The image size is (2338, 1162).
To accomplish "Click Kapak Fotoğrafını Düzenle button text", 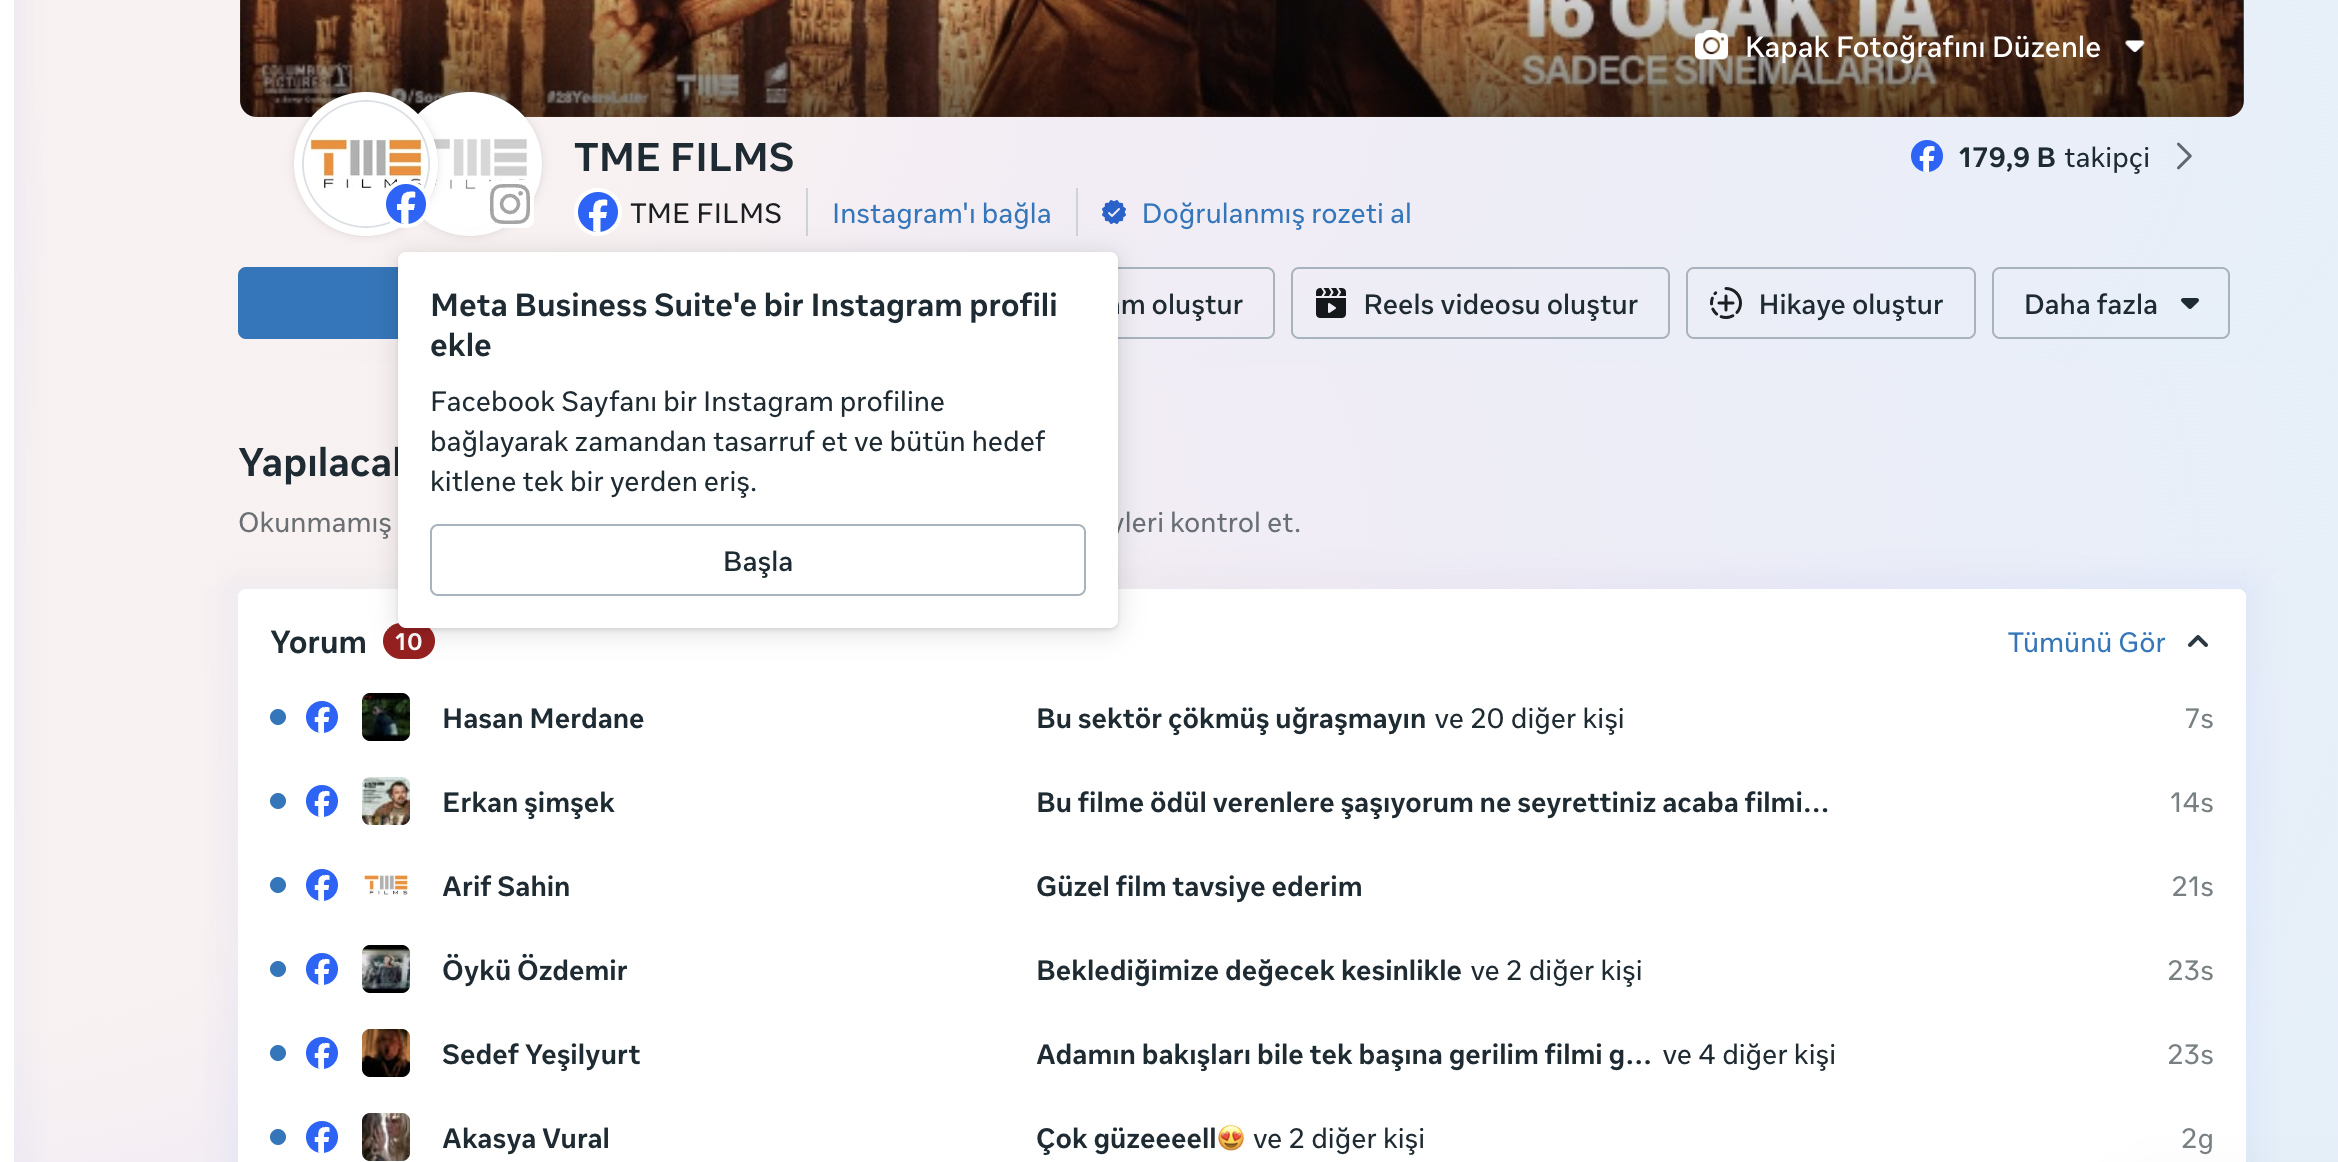I will (x=1922, y=47).
